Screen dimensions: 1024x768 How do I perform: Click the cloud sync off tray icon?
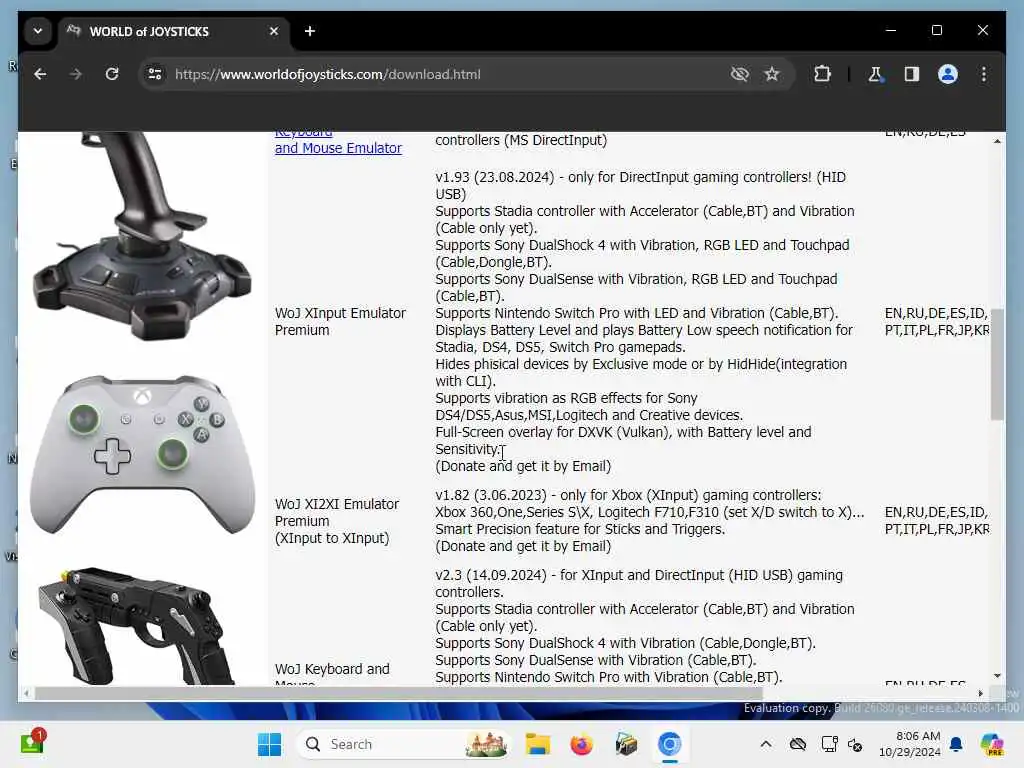(x=797, y=744)
